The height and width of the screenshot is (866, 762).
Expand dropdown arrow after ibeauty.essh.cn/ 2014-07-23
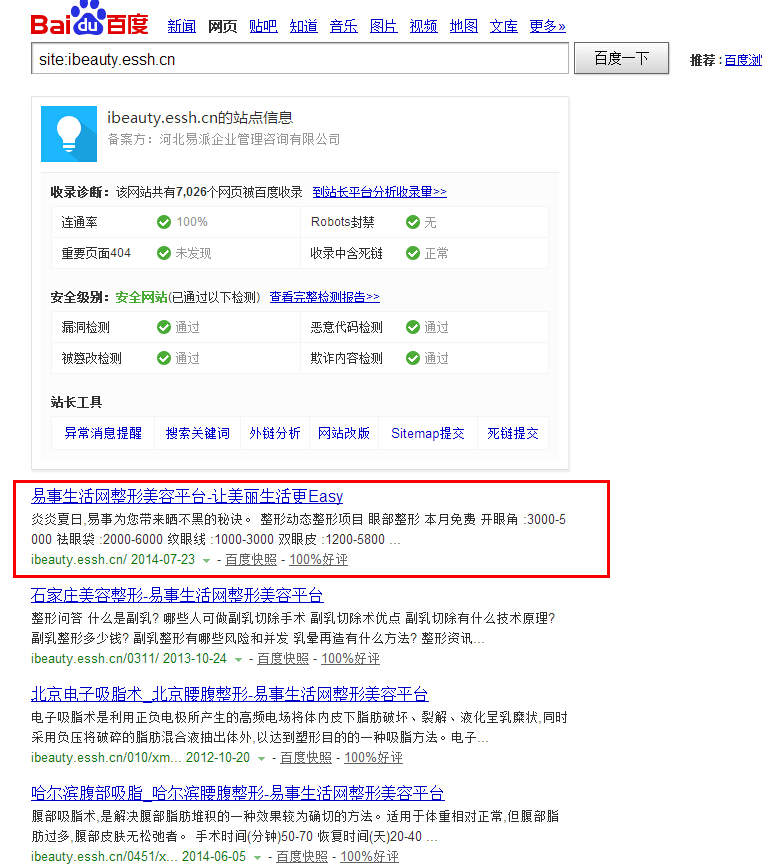pos(207,561)
